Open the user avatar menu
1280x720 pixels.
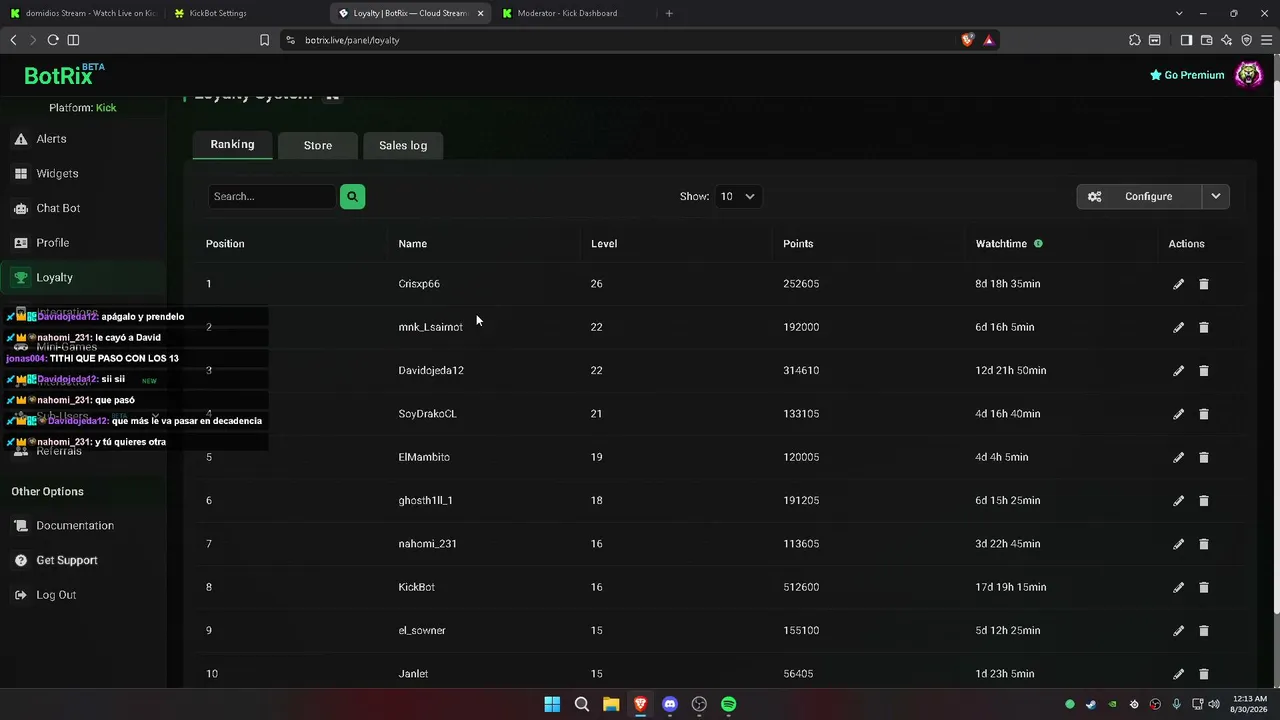(1248, 75)
